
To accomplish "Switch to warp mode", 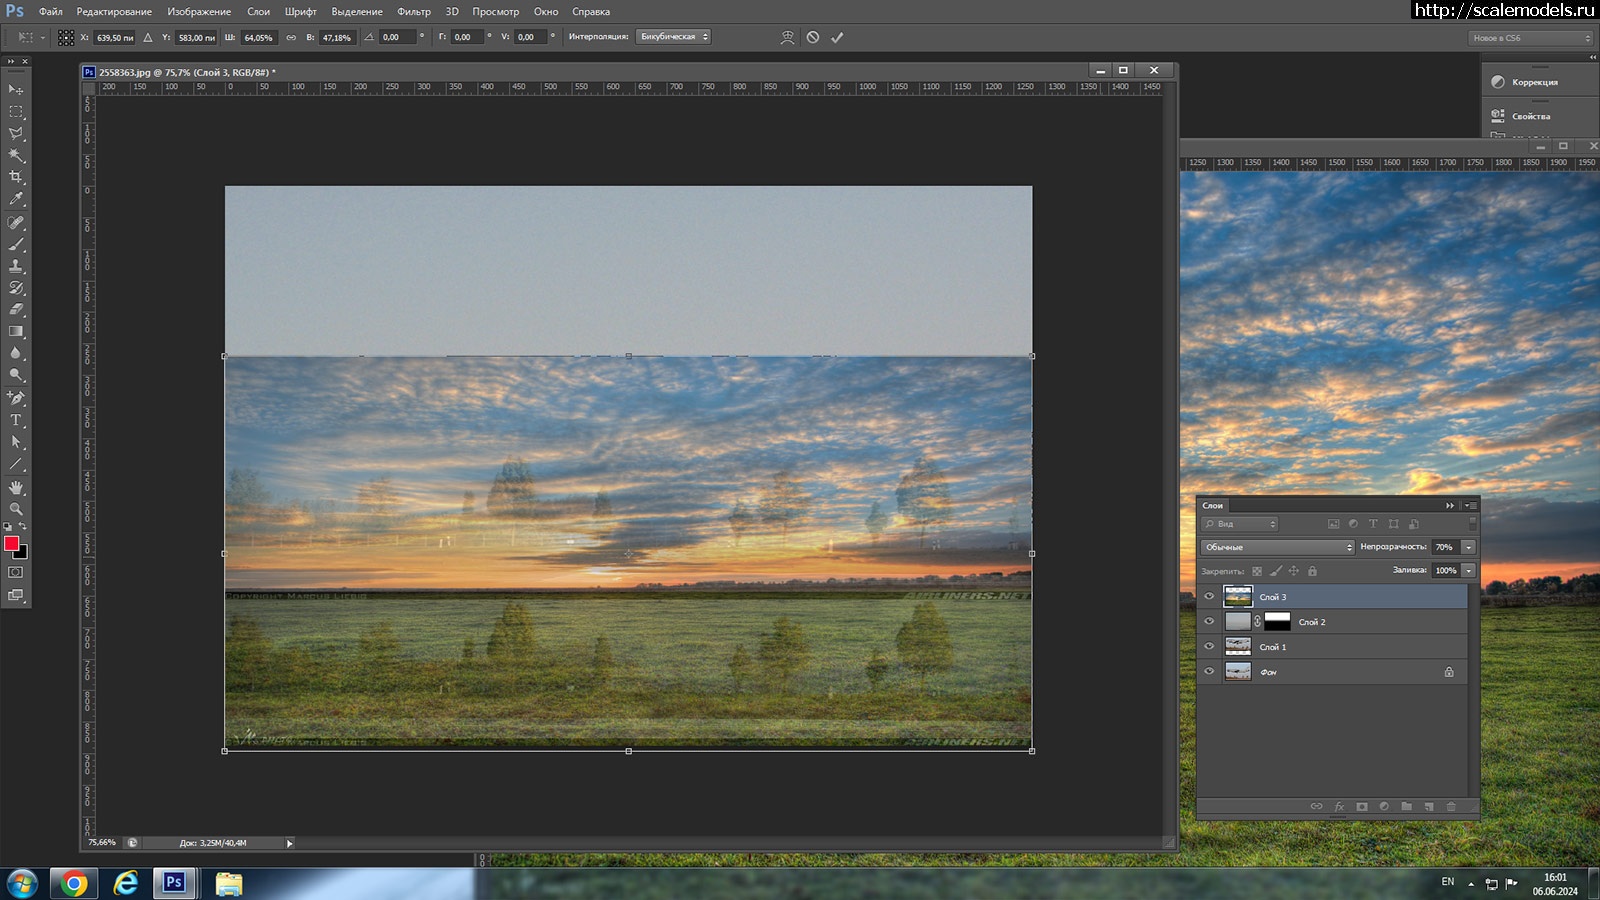I will click(x=788, y=37).
